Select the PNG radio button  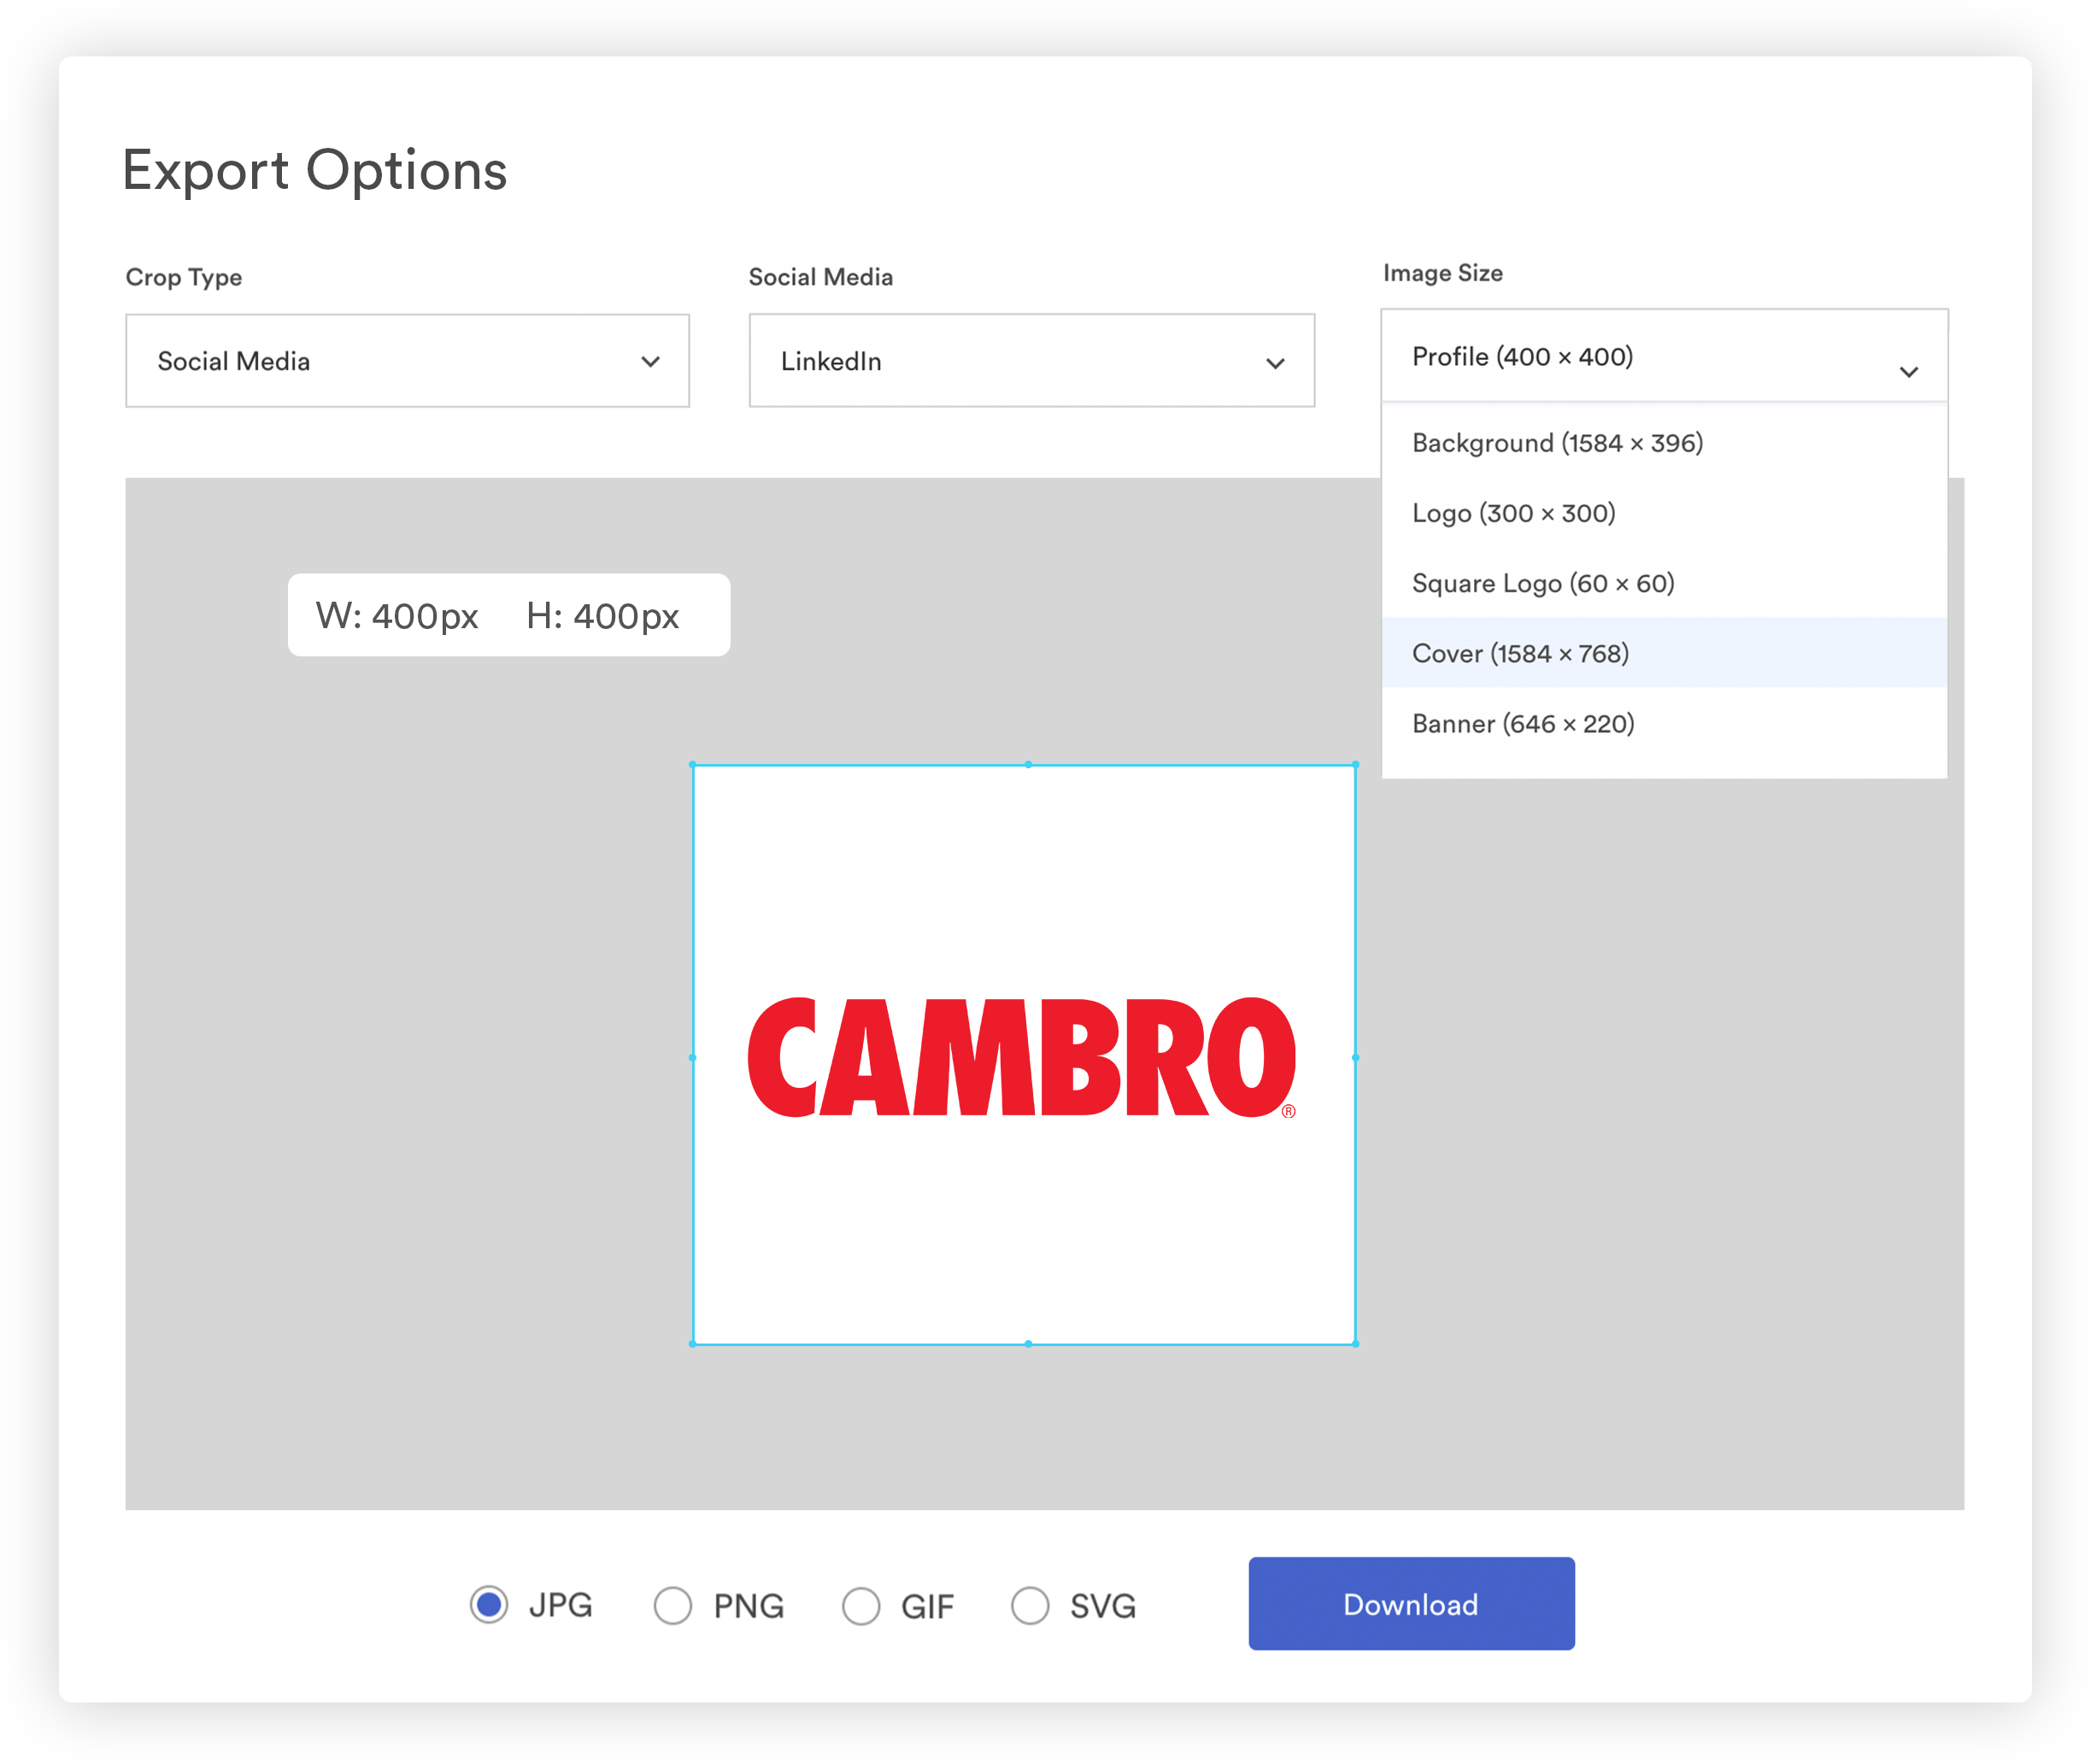click(x=673, y=1605)
